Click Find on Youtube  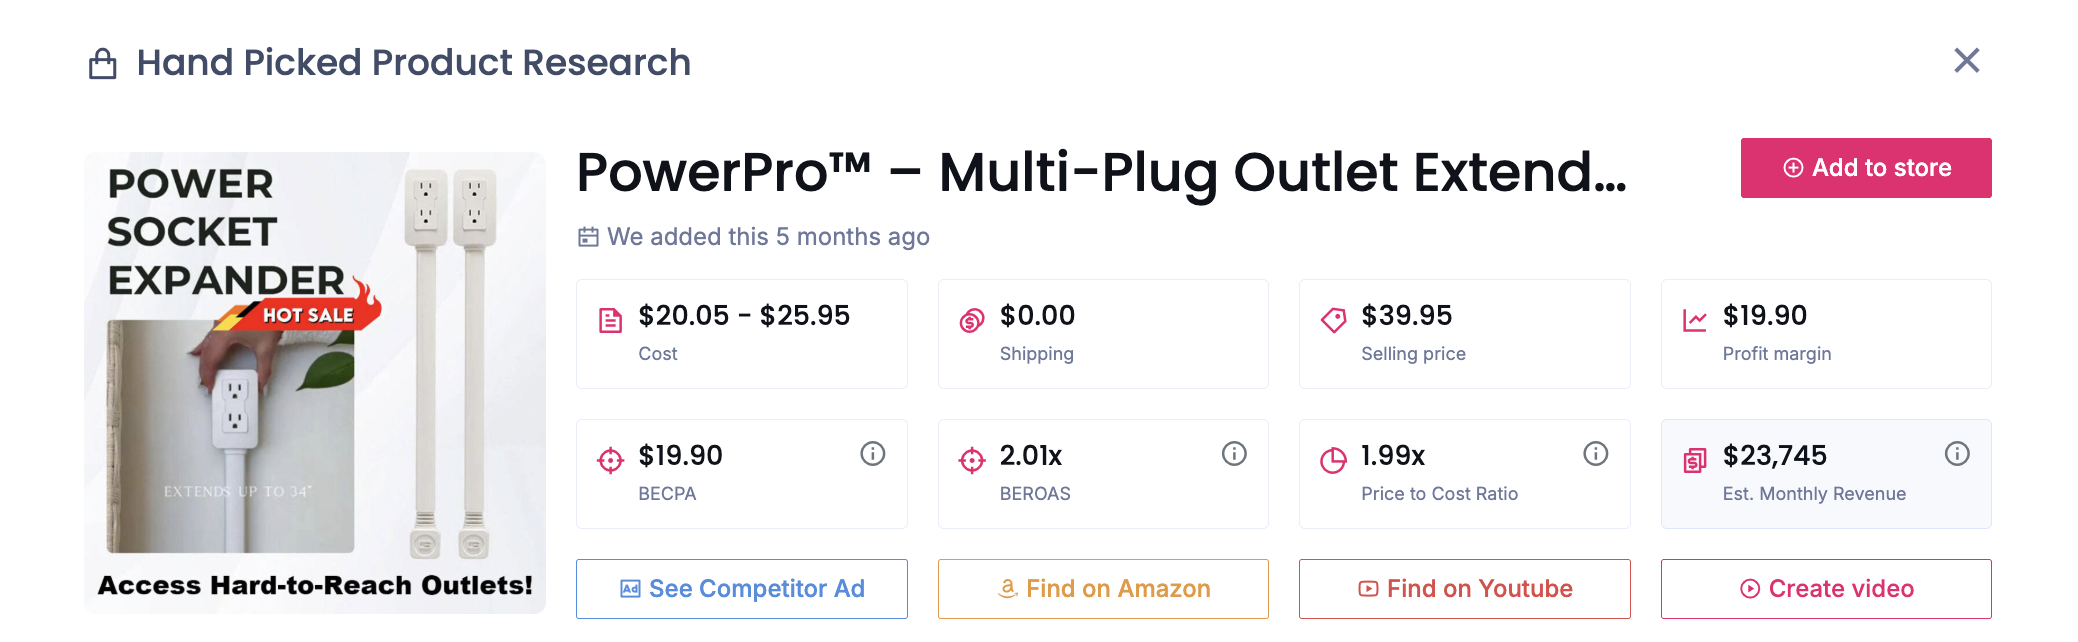pos(1464,589)
